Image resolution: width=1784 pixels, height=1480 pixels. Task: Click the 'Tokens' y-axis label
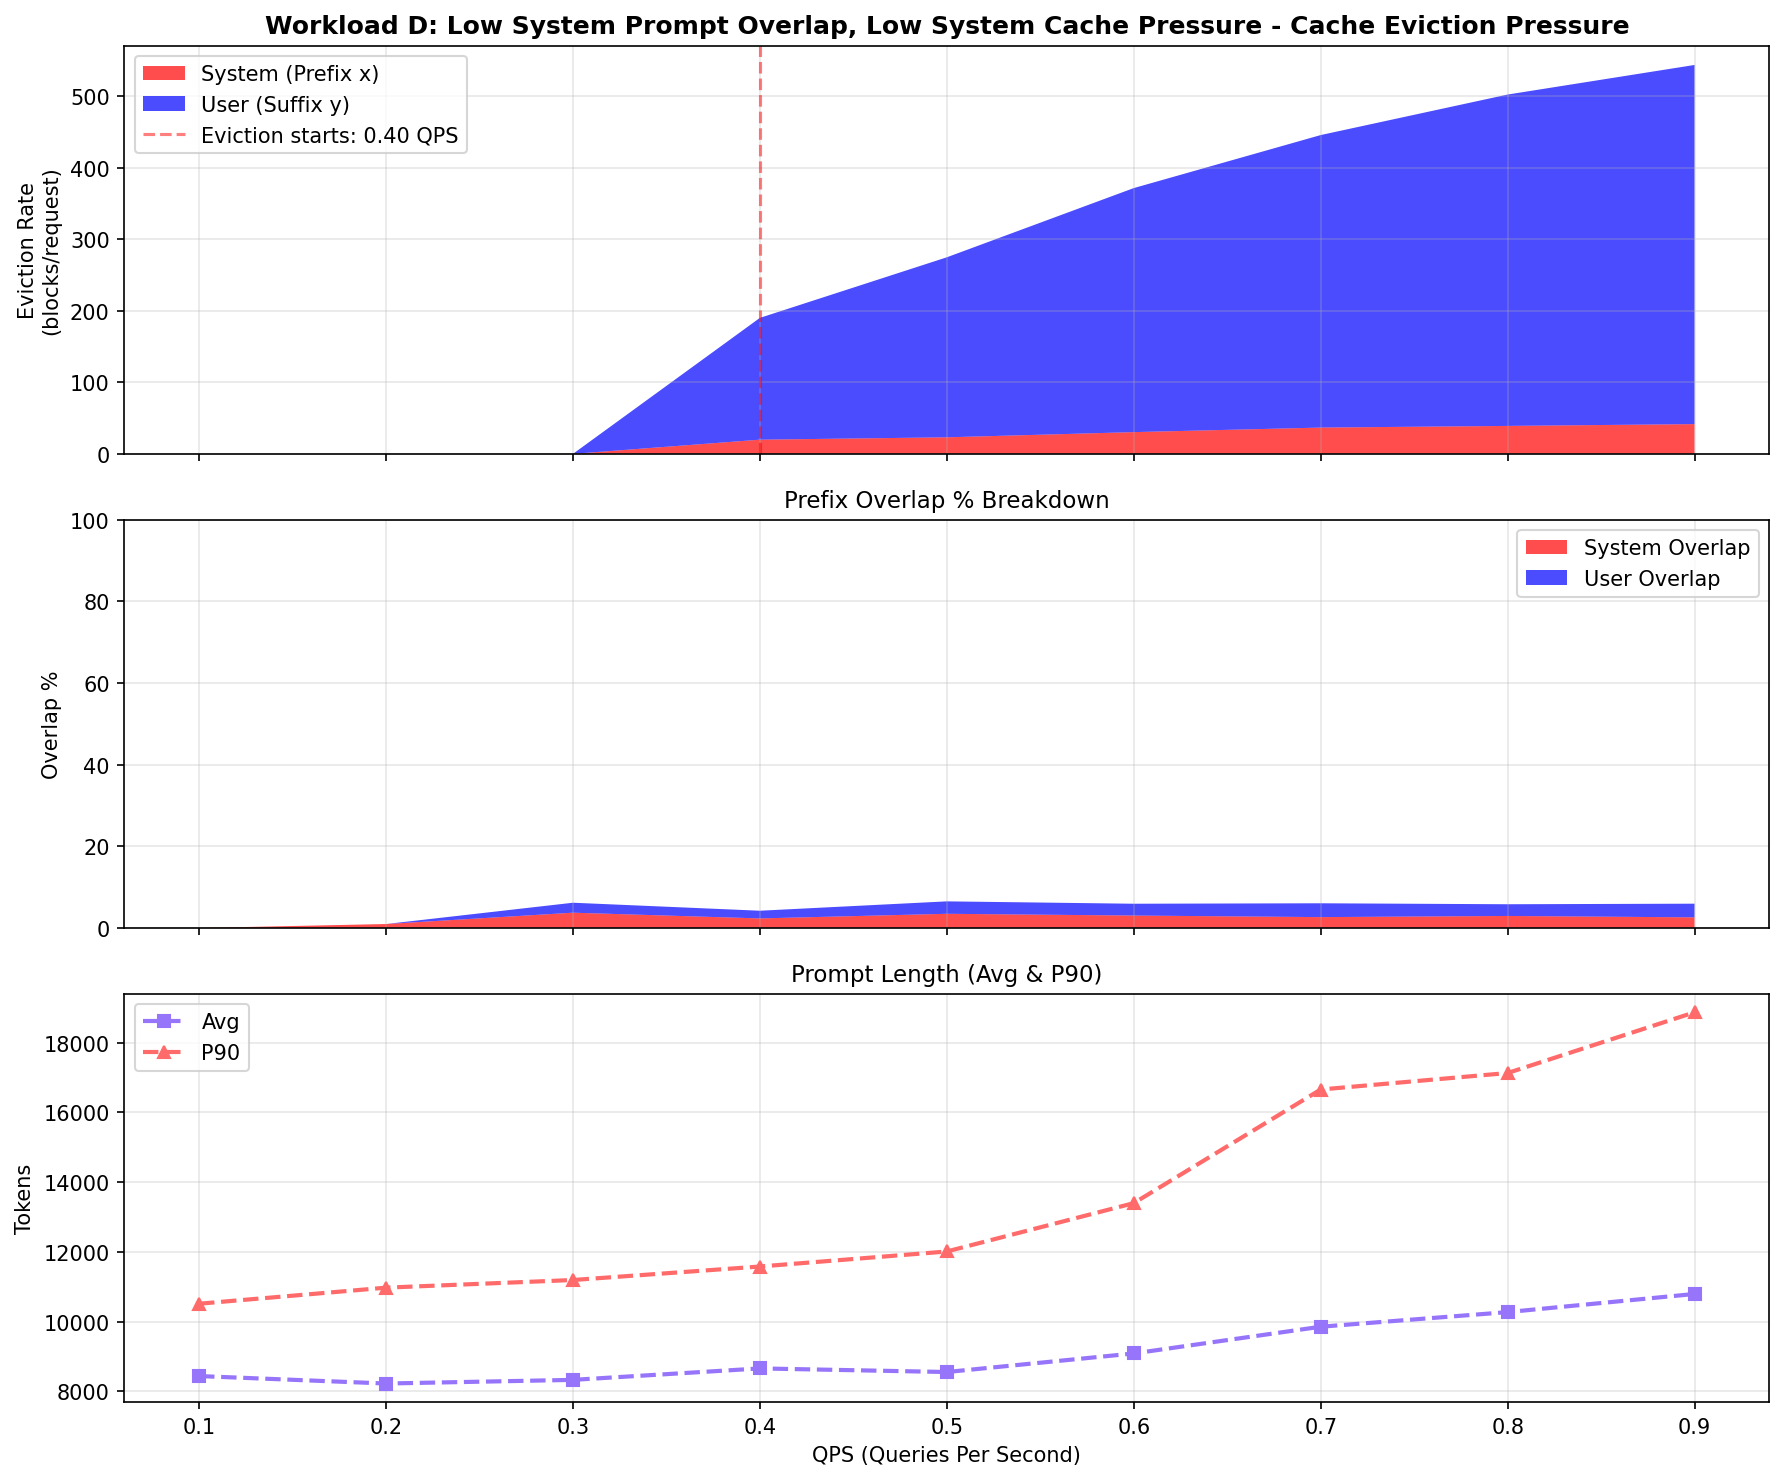point(22,1199)
